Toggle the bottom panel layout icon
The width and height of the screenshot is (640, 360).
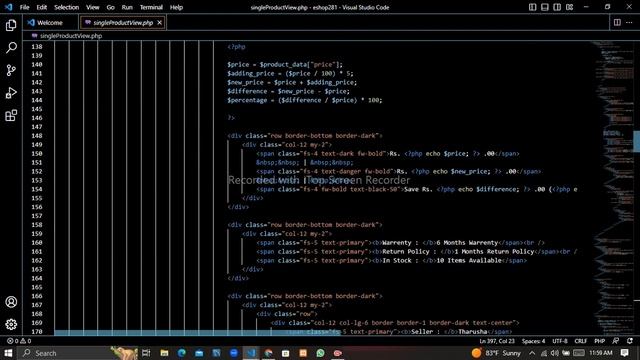(545, 7)
